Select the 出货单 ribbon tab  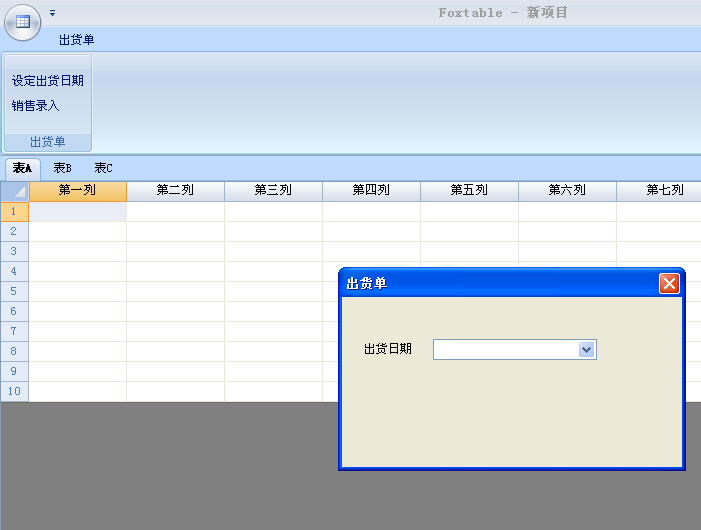tap(76, 40)
